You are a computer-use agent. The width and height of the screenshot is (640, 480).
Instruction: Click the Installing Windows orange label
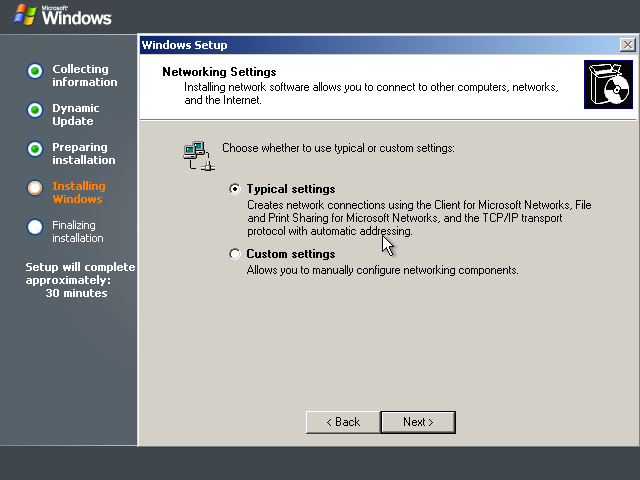click(x=79, y=192)
